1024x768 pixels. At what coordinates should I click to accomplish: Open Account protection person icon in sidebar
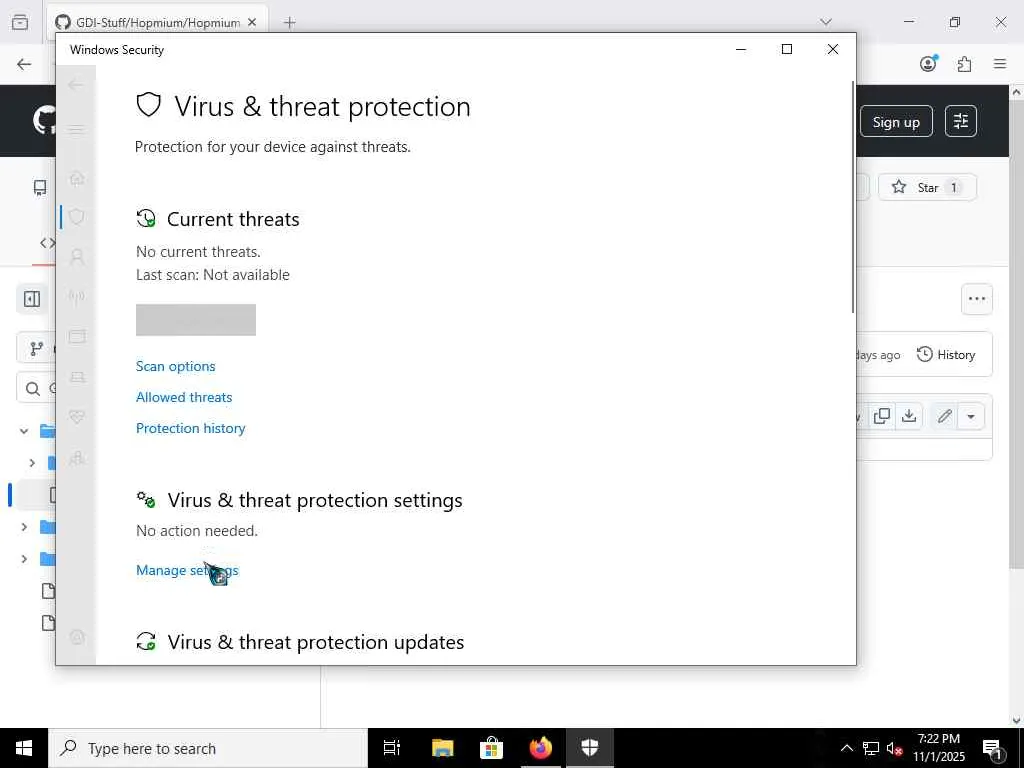pyautogui.click(x=77, y=257)
